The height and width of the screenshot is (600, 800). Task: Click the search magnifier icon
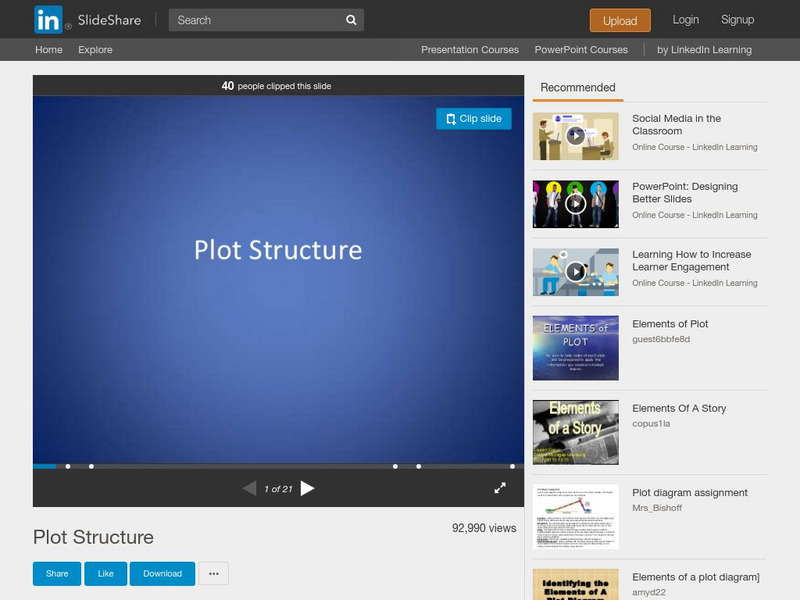pos(351,20)
